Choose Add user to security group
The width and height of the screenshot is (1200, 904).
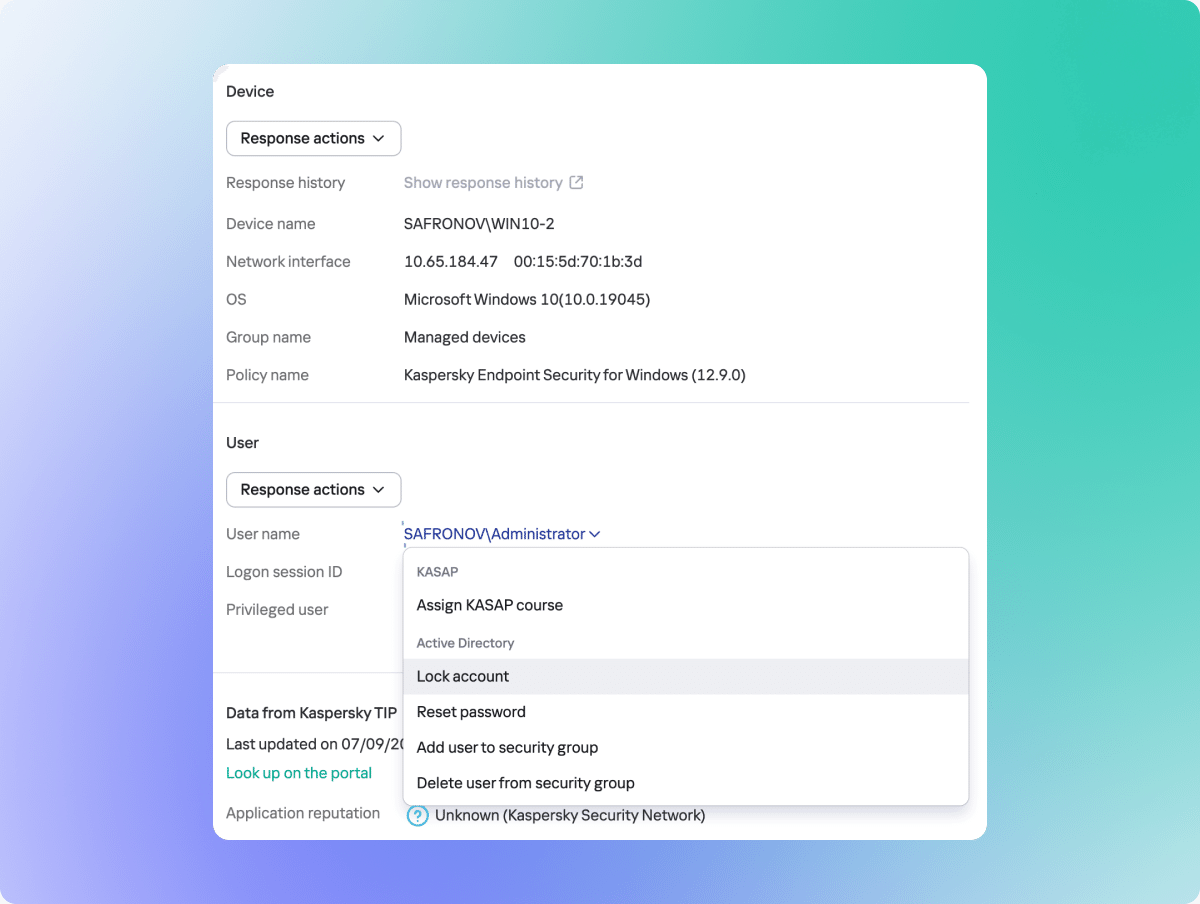click(686, 748)
